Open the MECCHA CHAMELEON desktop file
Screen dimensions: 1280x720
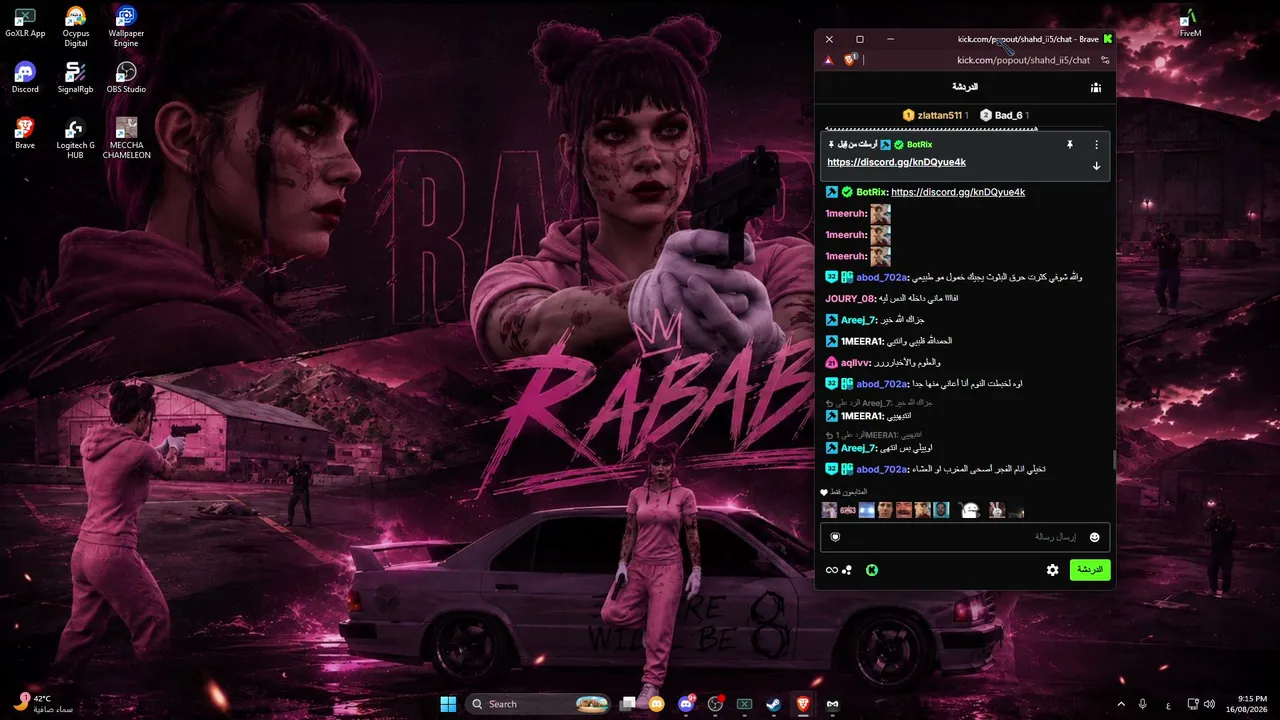click(126, 139)
